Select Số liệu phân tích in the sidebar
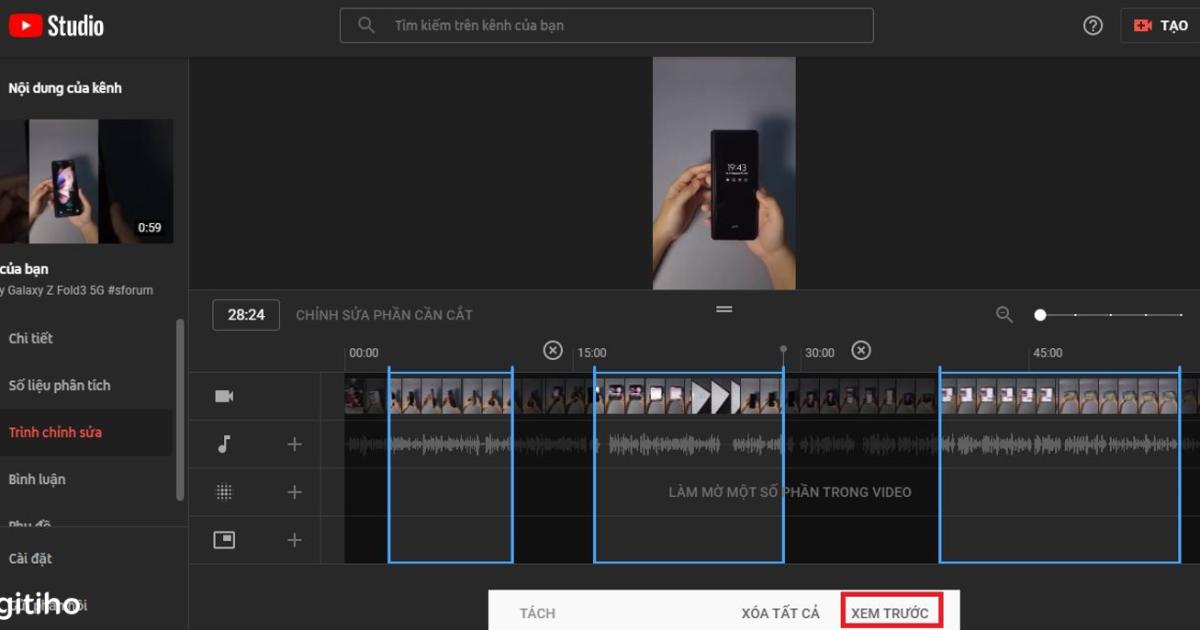The height and width of the screenshot is (630, 1200). [60, 384]
